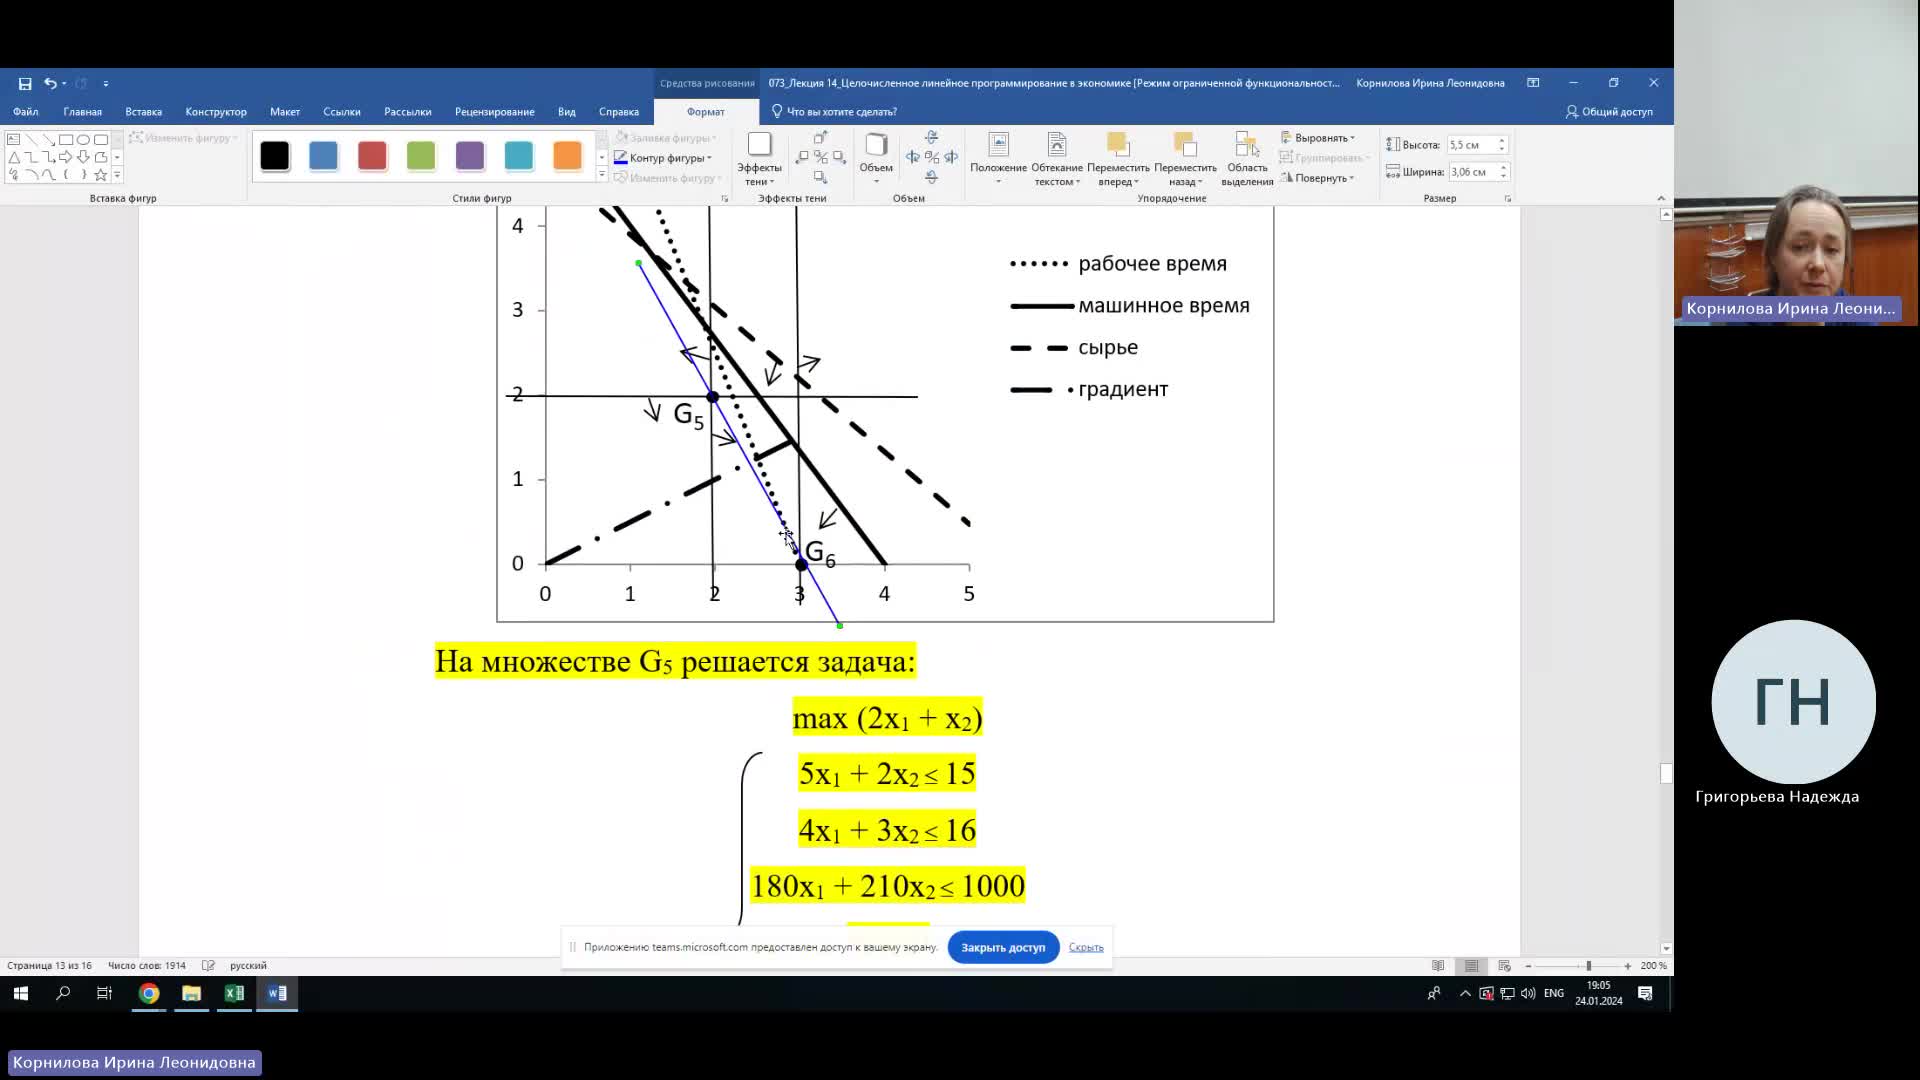Open the Selection Pane (Область выделения)
The image size is (1920, 1080).
pos(1247,158)
